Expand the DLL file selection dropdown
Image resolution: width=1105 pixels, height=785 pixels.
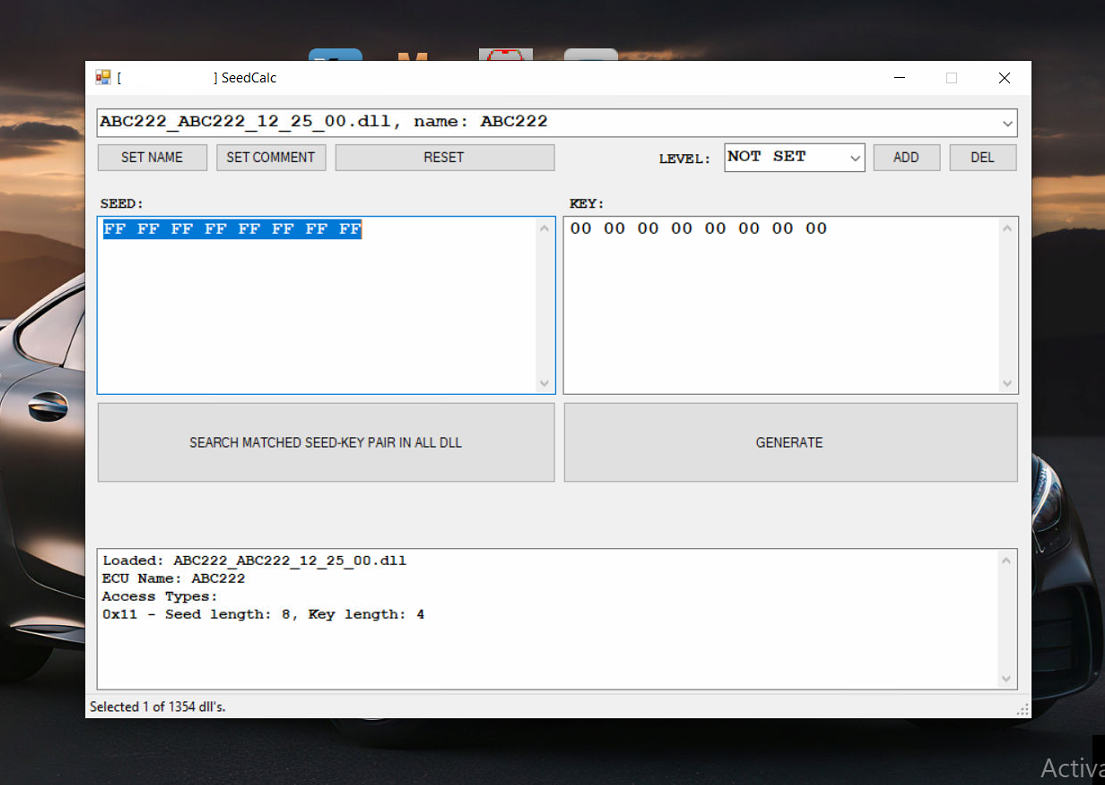point(1006,123)
